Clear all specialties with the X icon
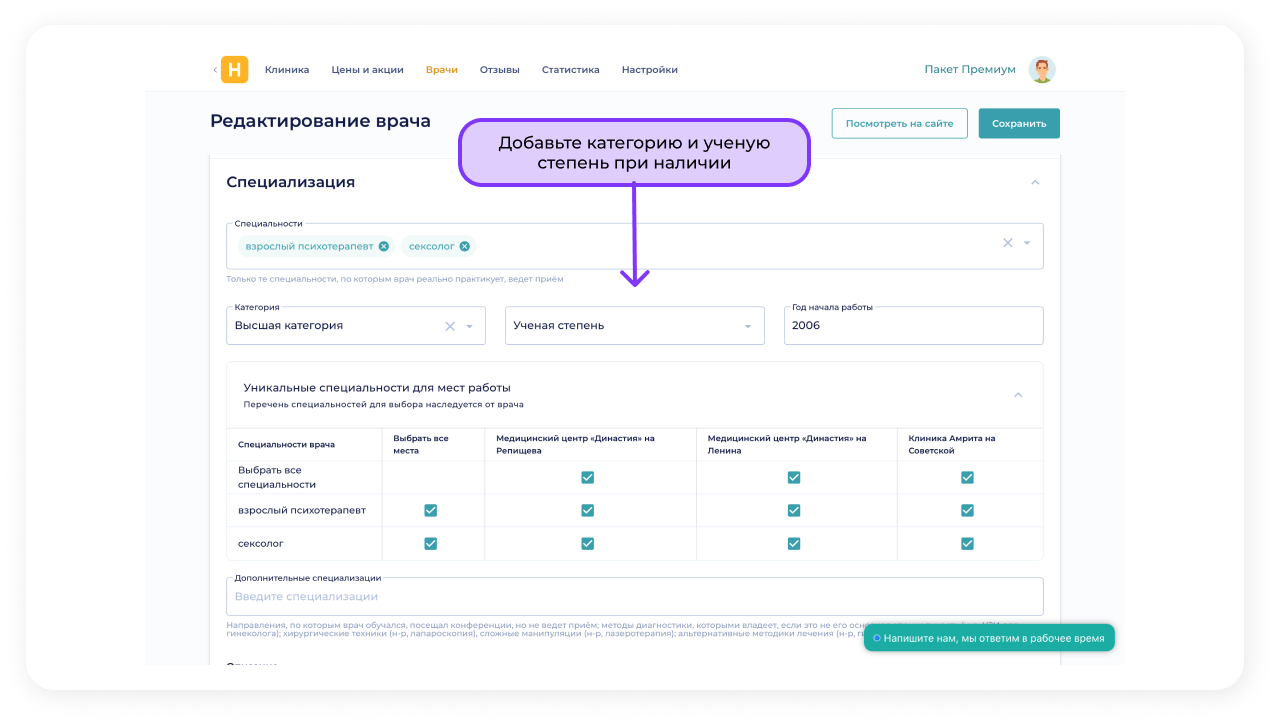 click(x=1008, y=243)
